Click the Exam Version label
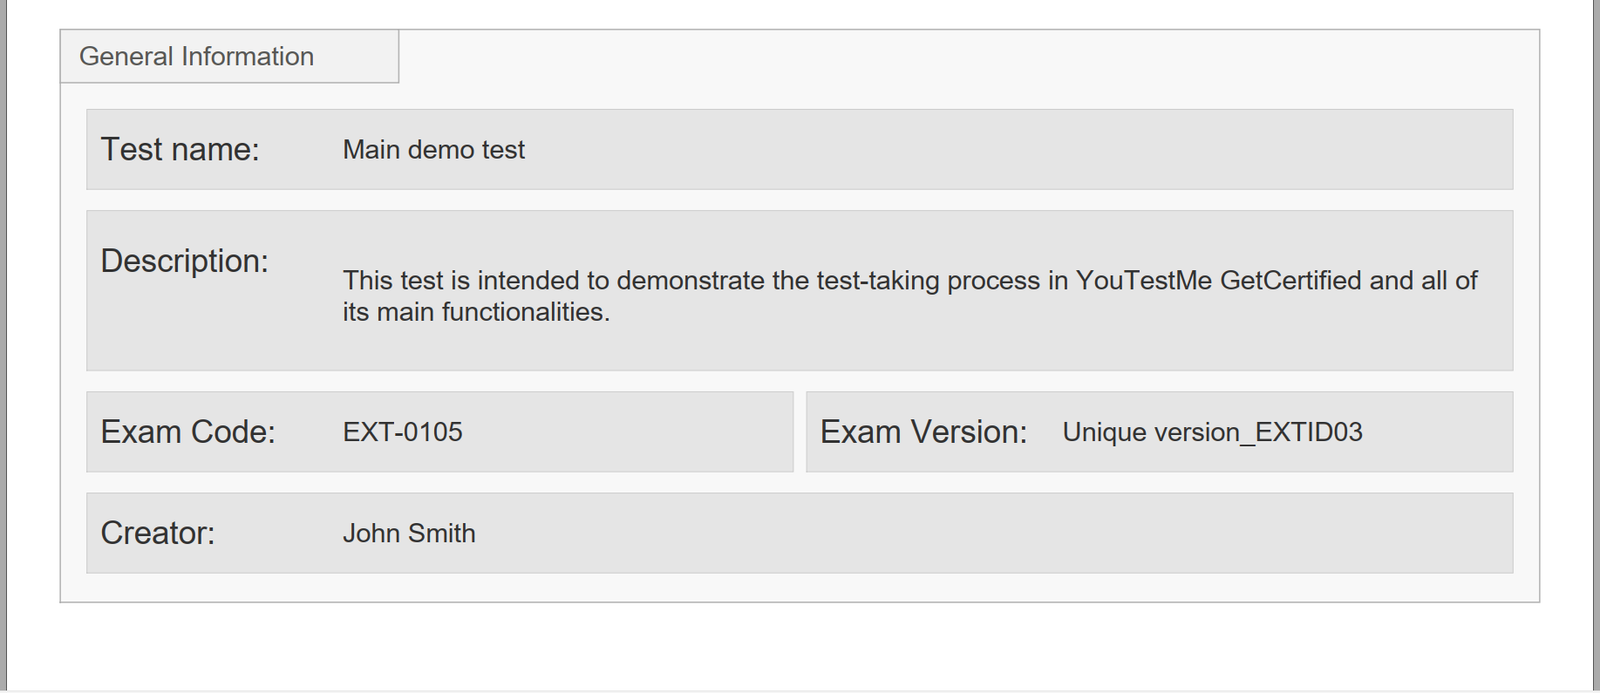Viewport: 1600px width, 693px height. [923, 432]
